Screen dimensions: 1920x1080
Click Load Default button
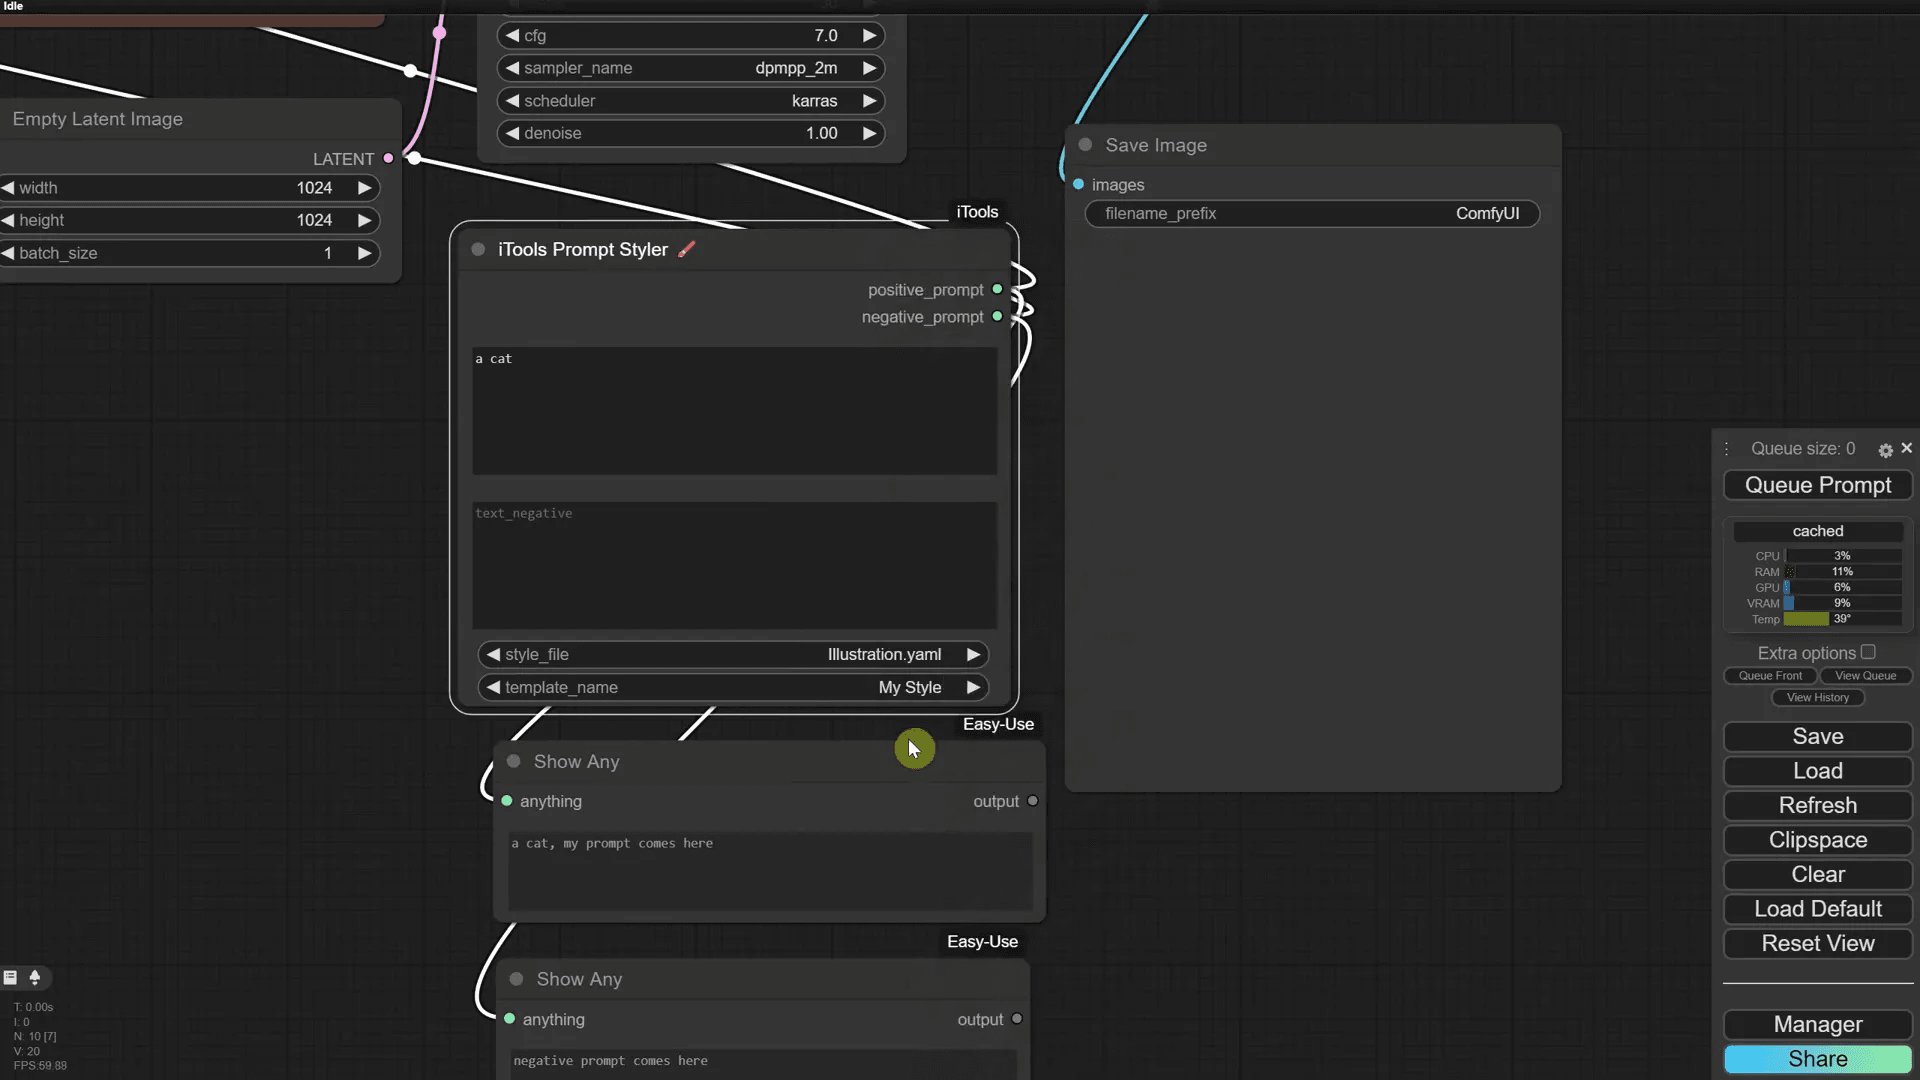point(1818,909)
